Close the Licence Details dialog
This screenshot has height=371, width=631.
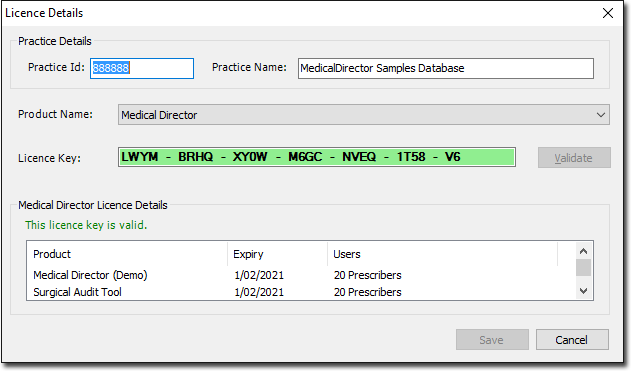(608, 13)
